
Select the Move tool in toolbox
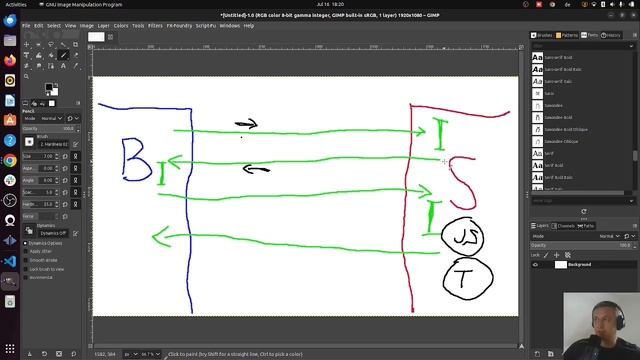click(x=26, y=44)
